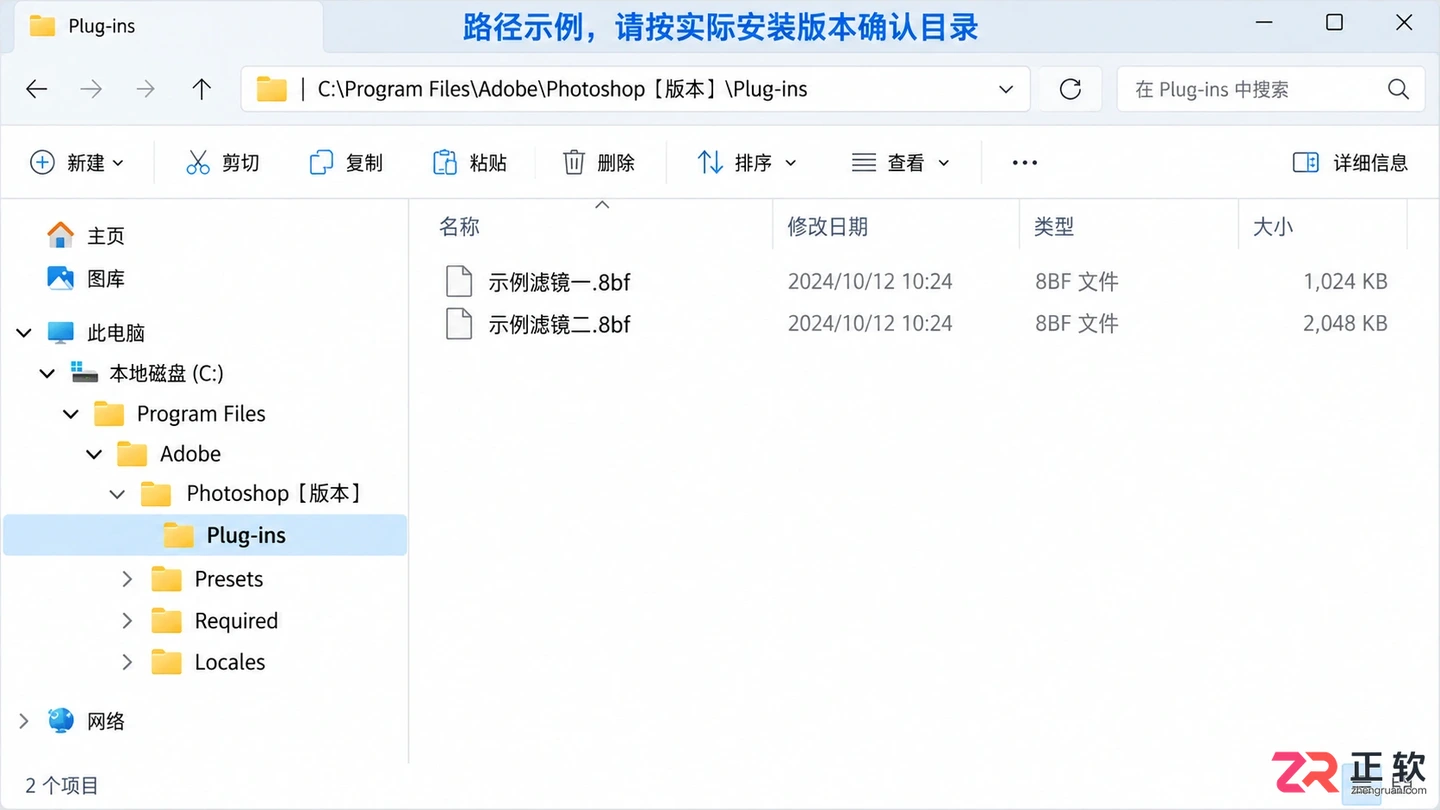This screenshot has width=1440, height=810.
Task: Open address bar history dropdown arrow
Action: click(1006, 89)
